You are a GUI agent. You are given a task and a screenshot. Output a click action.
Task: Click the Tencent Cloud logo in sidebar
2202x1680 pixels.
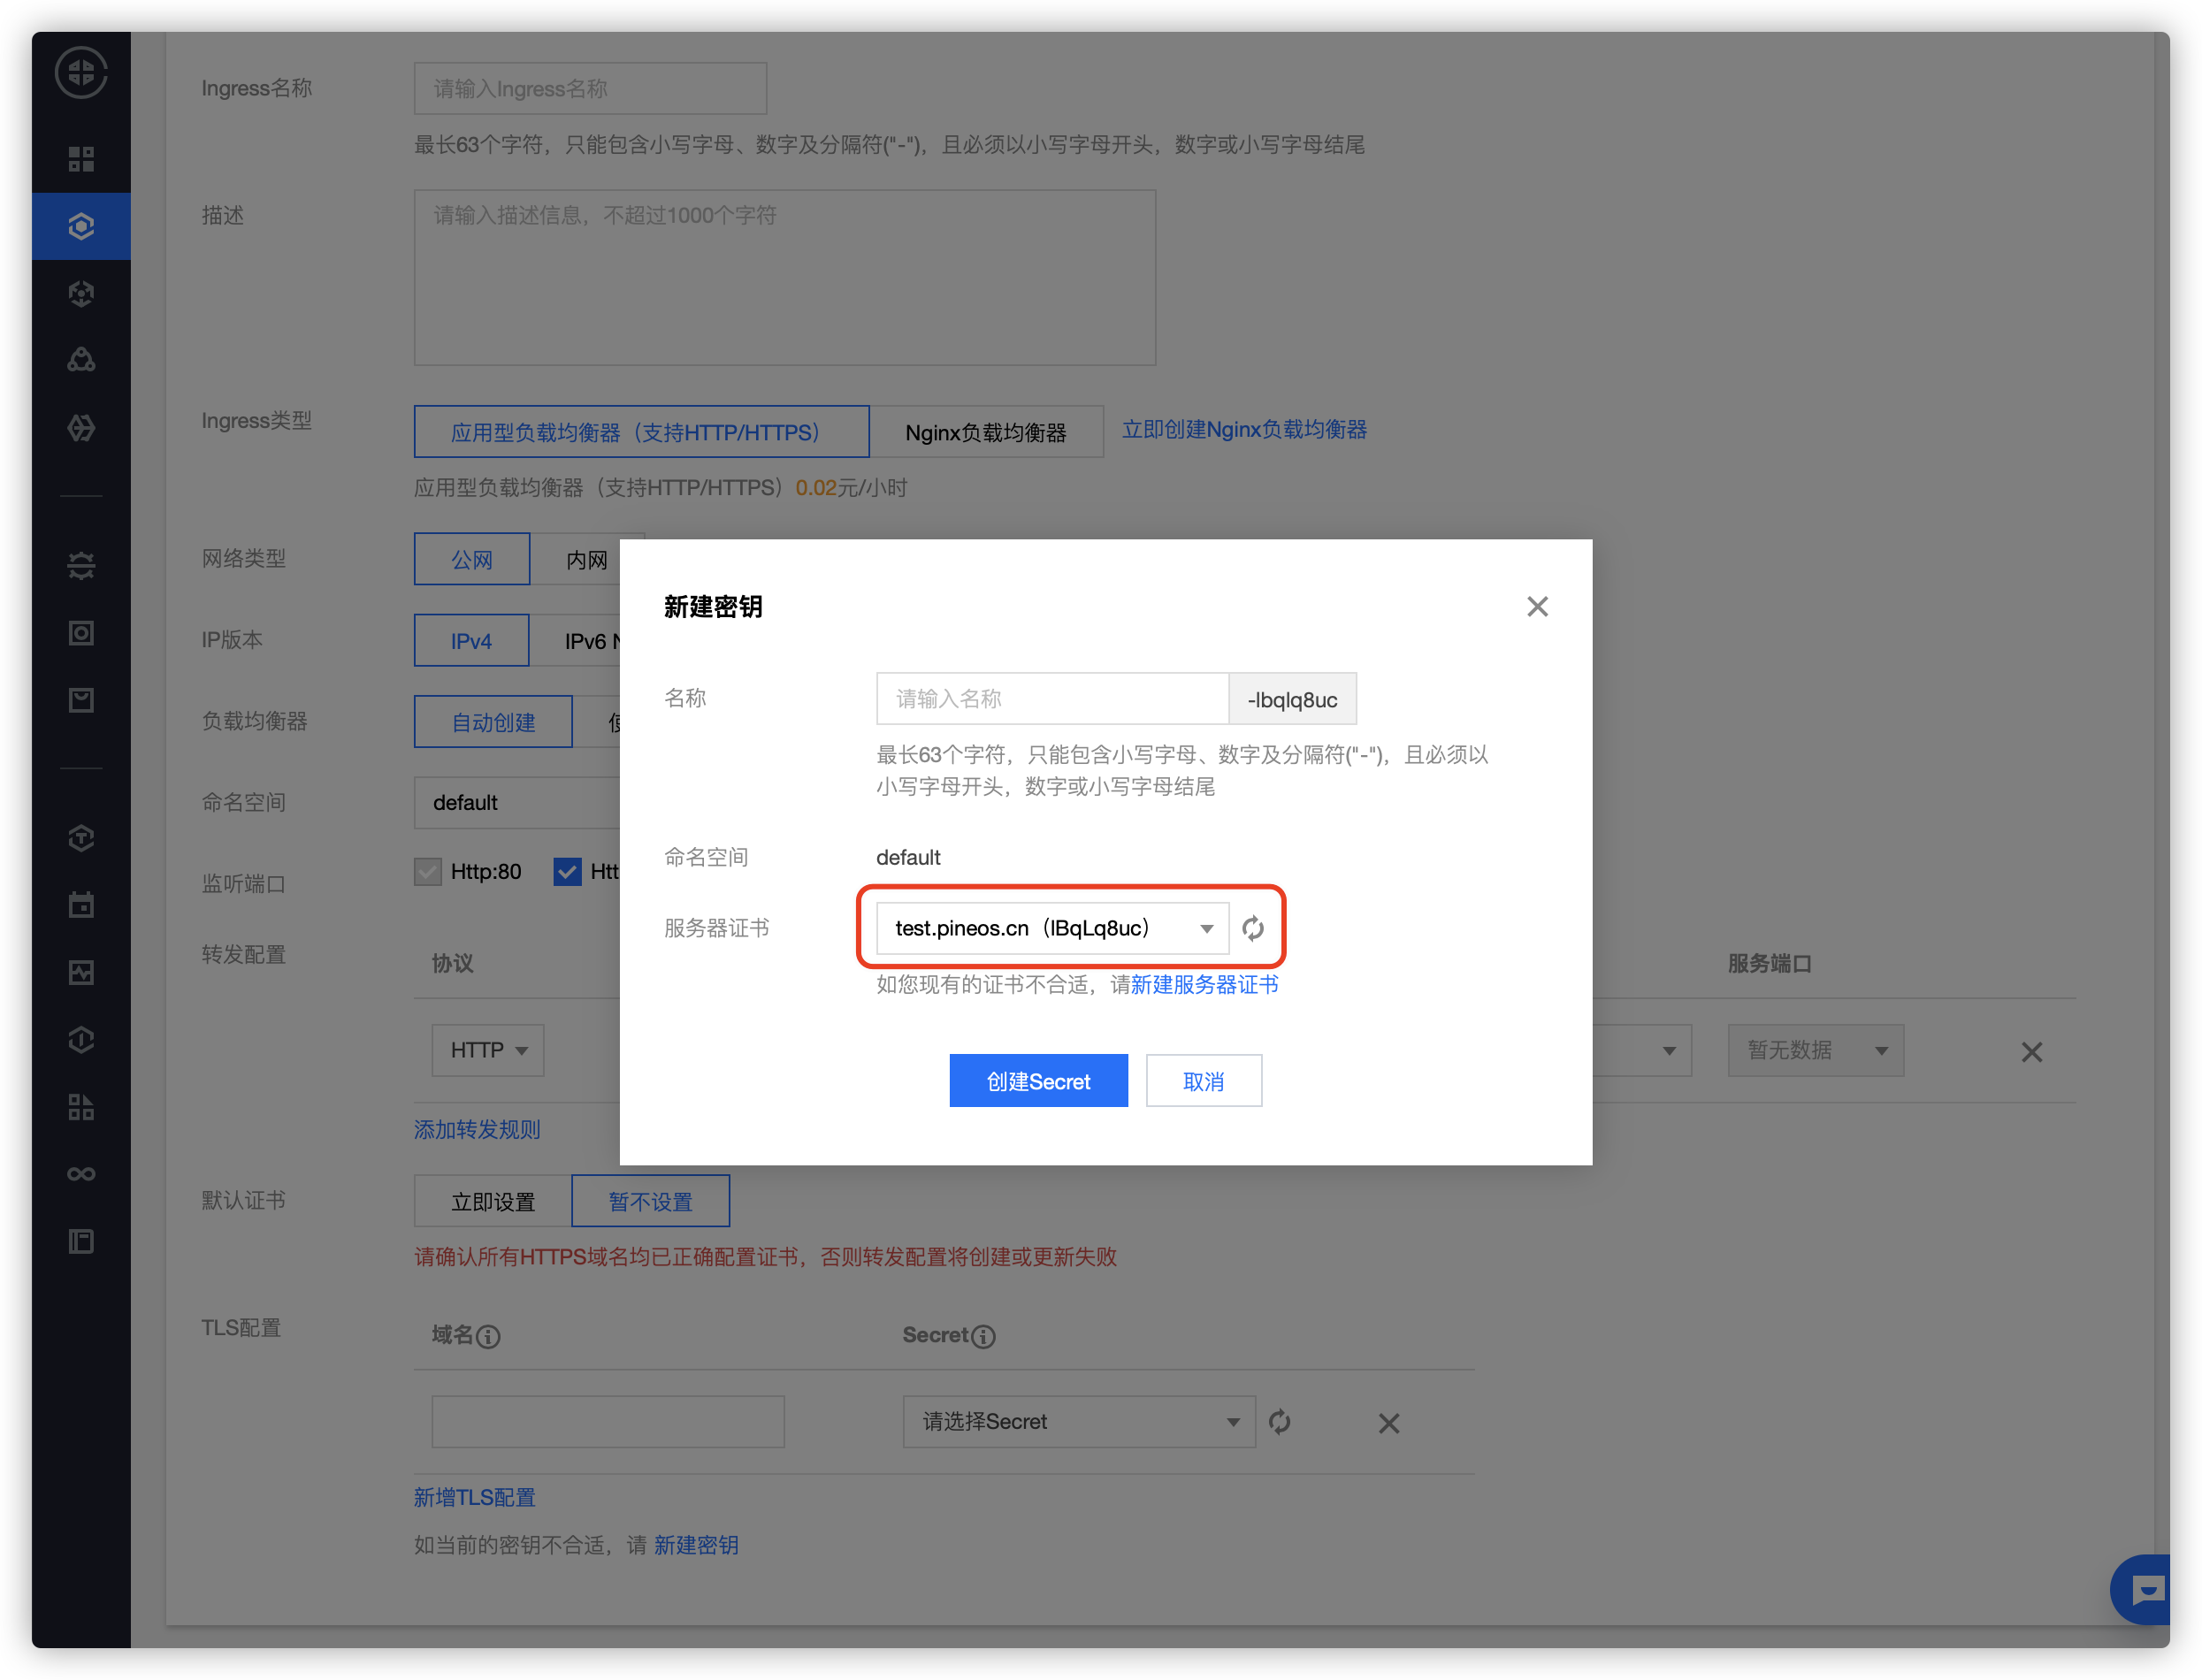click(x=81, y=73)
